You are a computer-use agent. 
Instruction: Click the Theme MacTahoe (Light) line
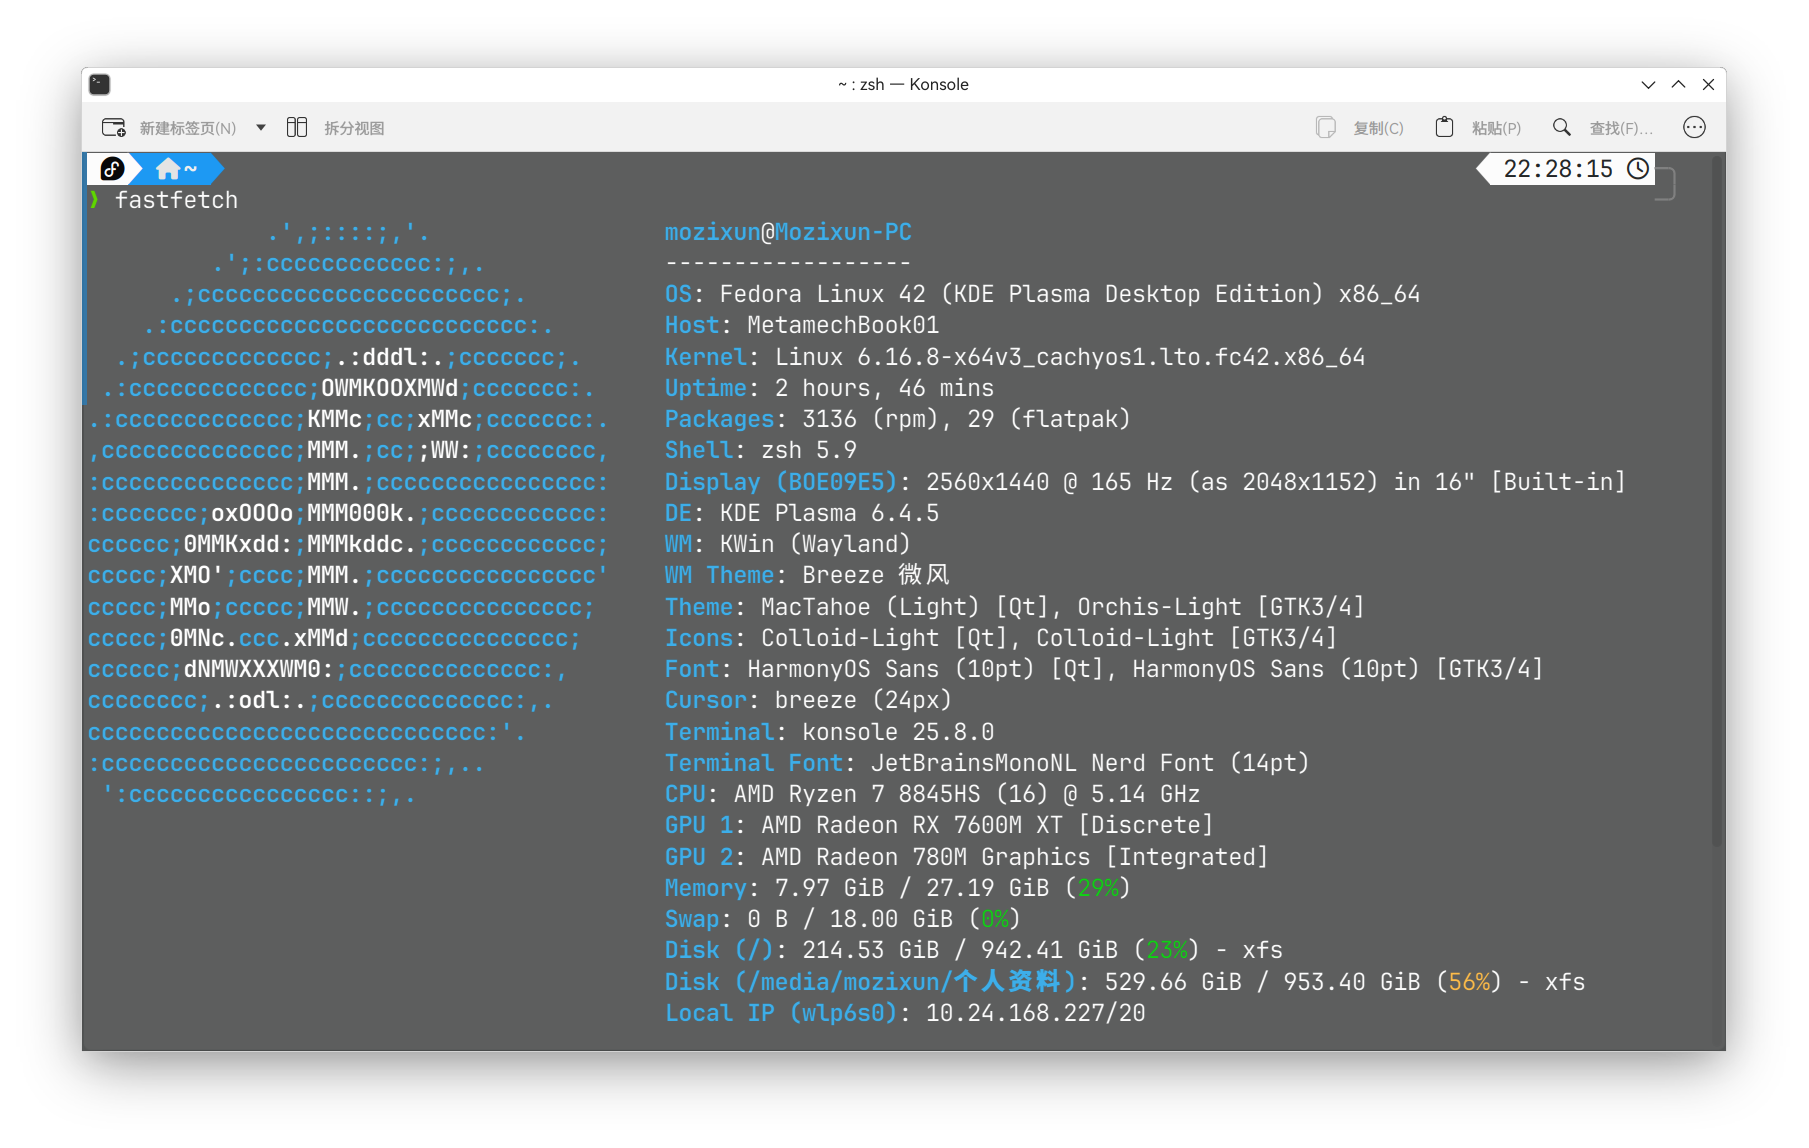point(1015,607)
